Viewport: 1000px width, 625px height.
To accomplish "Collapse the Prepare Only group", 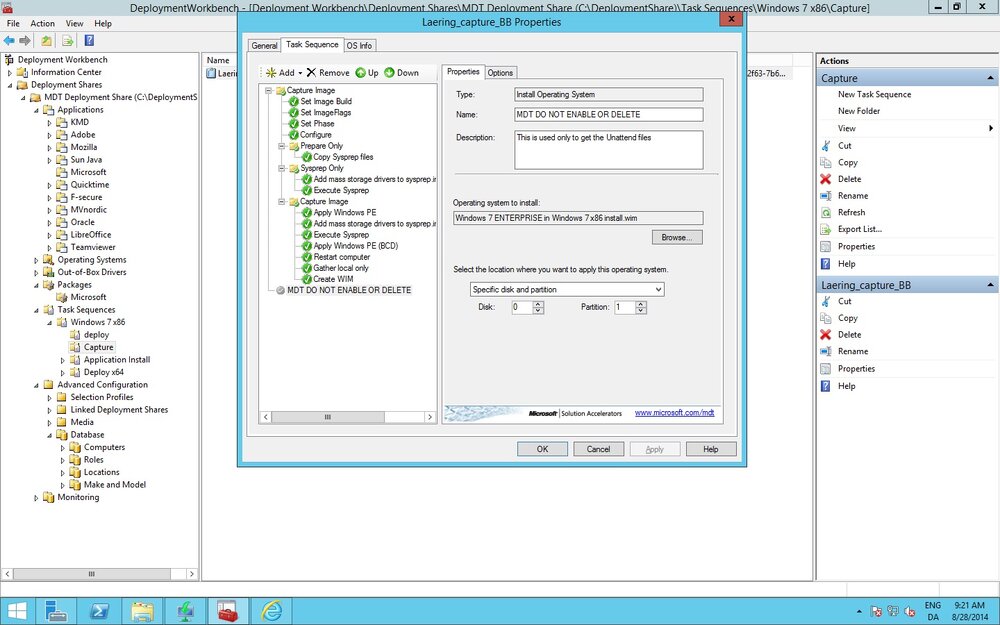I will pos(281,146).
